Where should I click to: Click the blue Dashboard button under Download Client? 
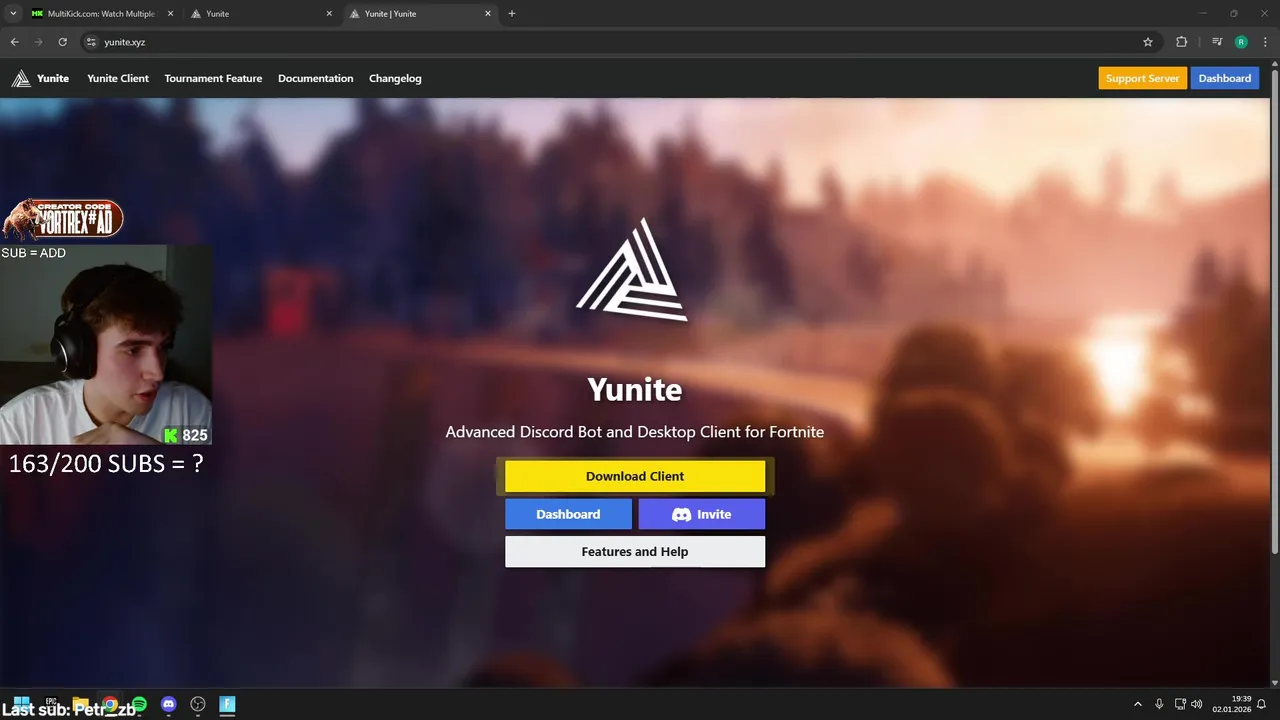coord(568,514)
